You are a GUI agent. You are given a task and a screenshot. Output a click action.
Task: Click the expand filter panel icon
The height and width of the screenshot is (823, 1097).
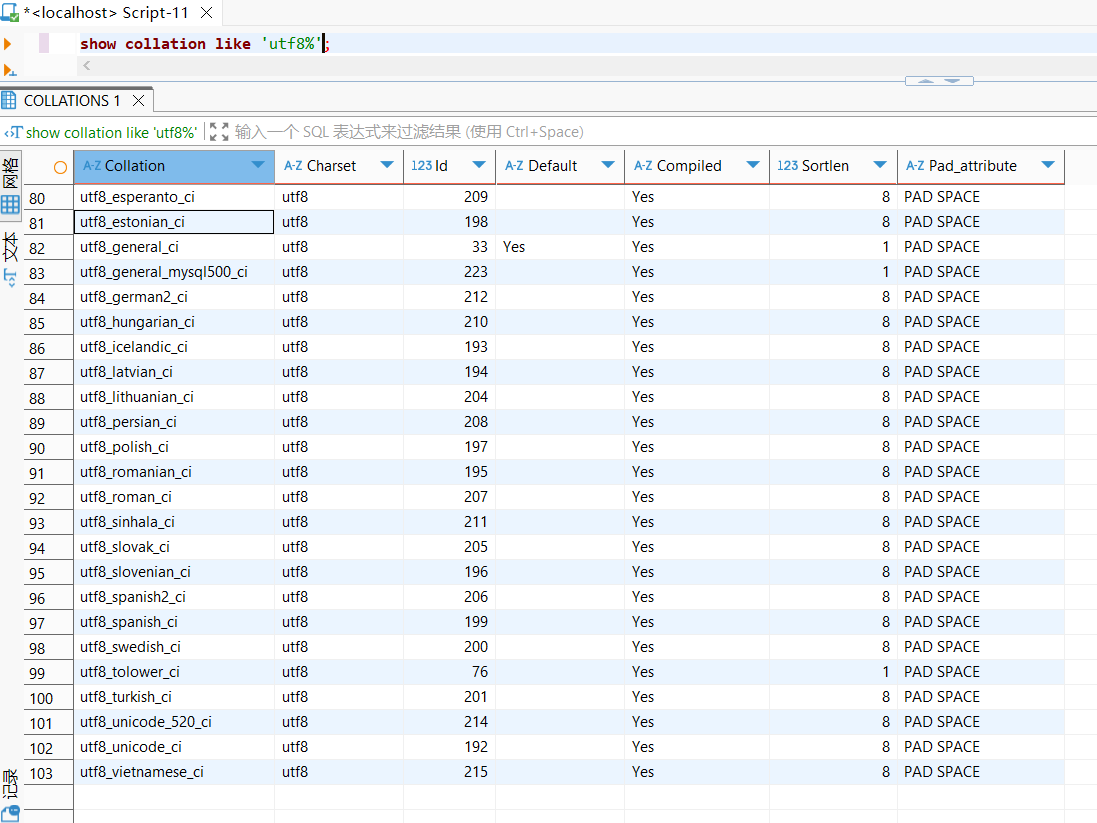click(219, 132)
